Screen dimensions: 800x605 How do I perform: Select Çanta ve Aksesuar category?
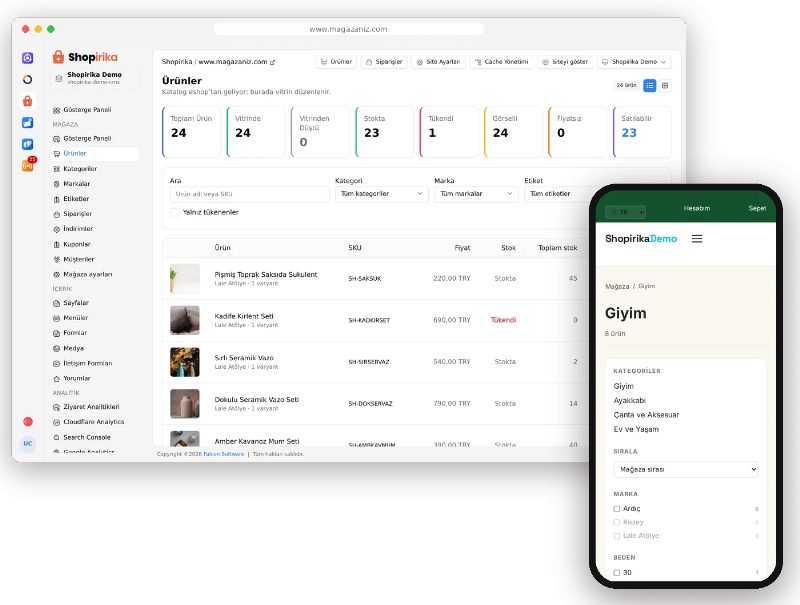[646, 415]
